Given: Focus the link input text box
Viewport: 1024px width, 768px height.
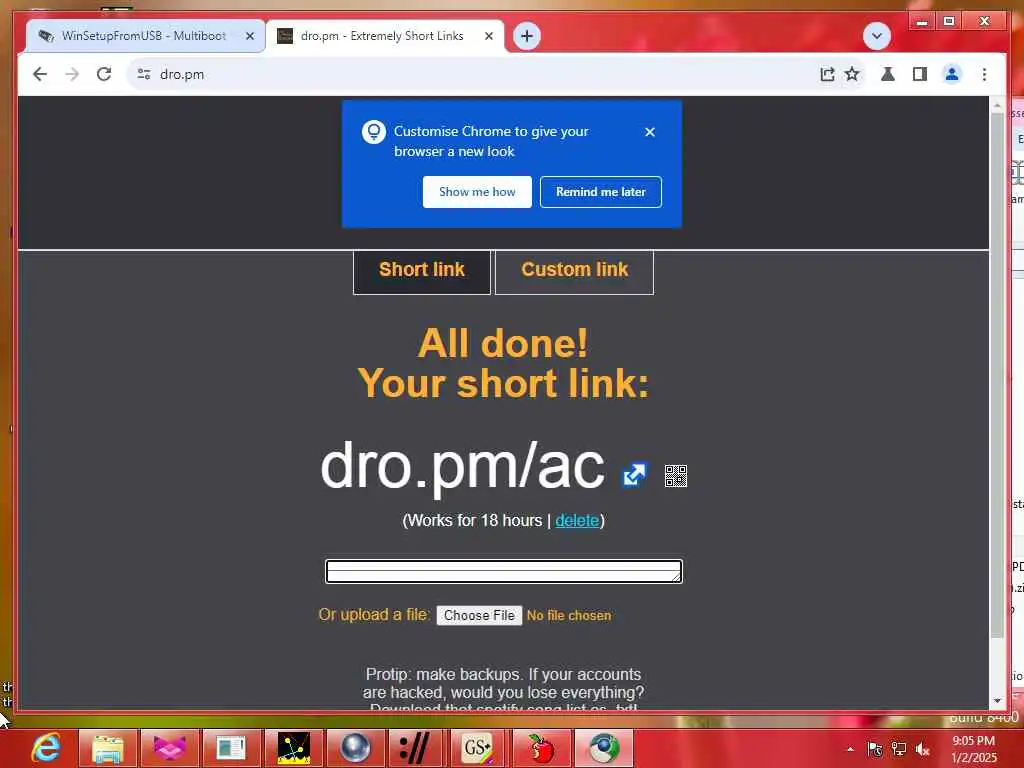Looking at the screenshot, I should click(x=504, y=571).
